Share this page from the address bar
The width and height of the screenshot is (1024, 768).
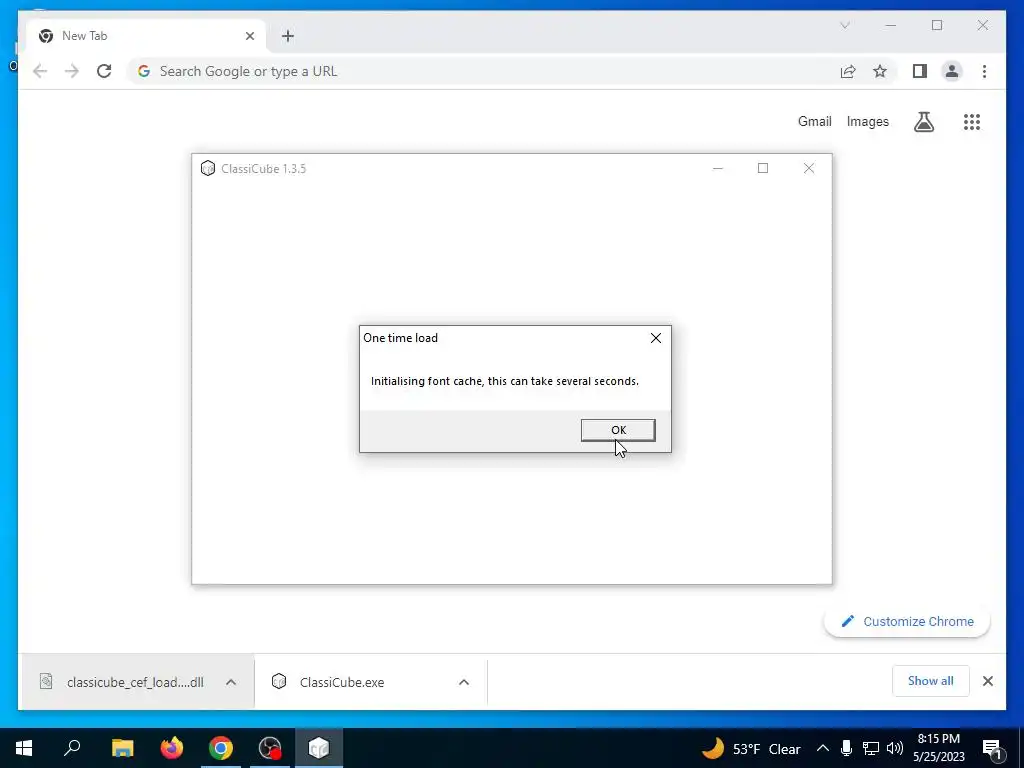click(848, 71)
